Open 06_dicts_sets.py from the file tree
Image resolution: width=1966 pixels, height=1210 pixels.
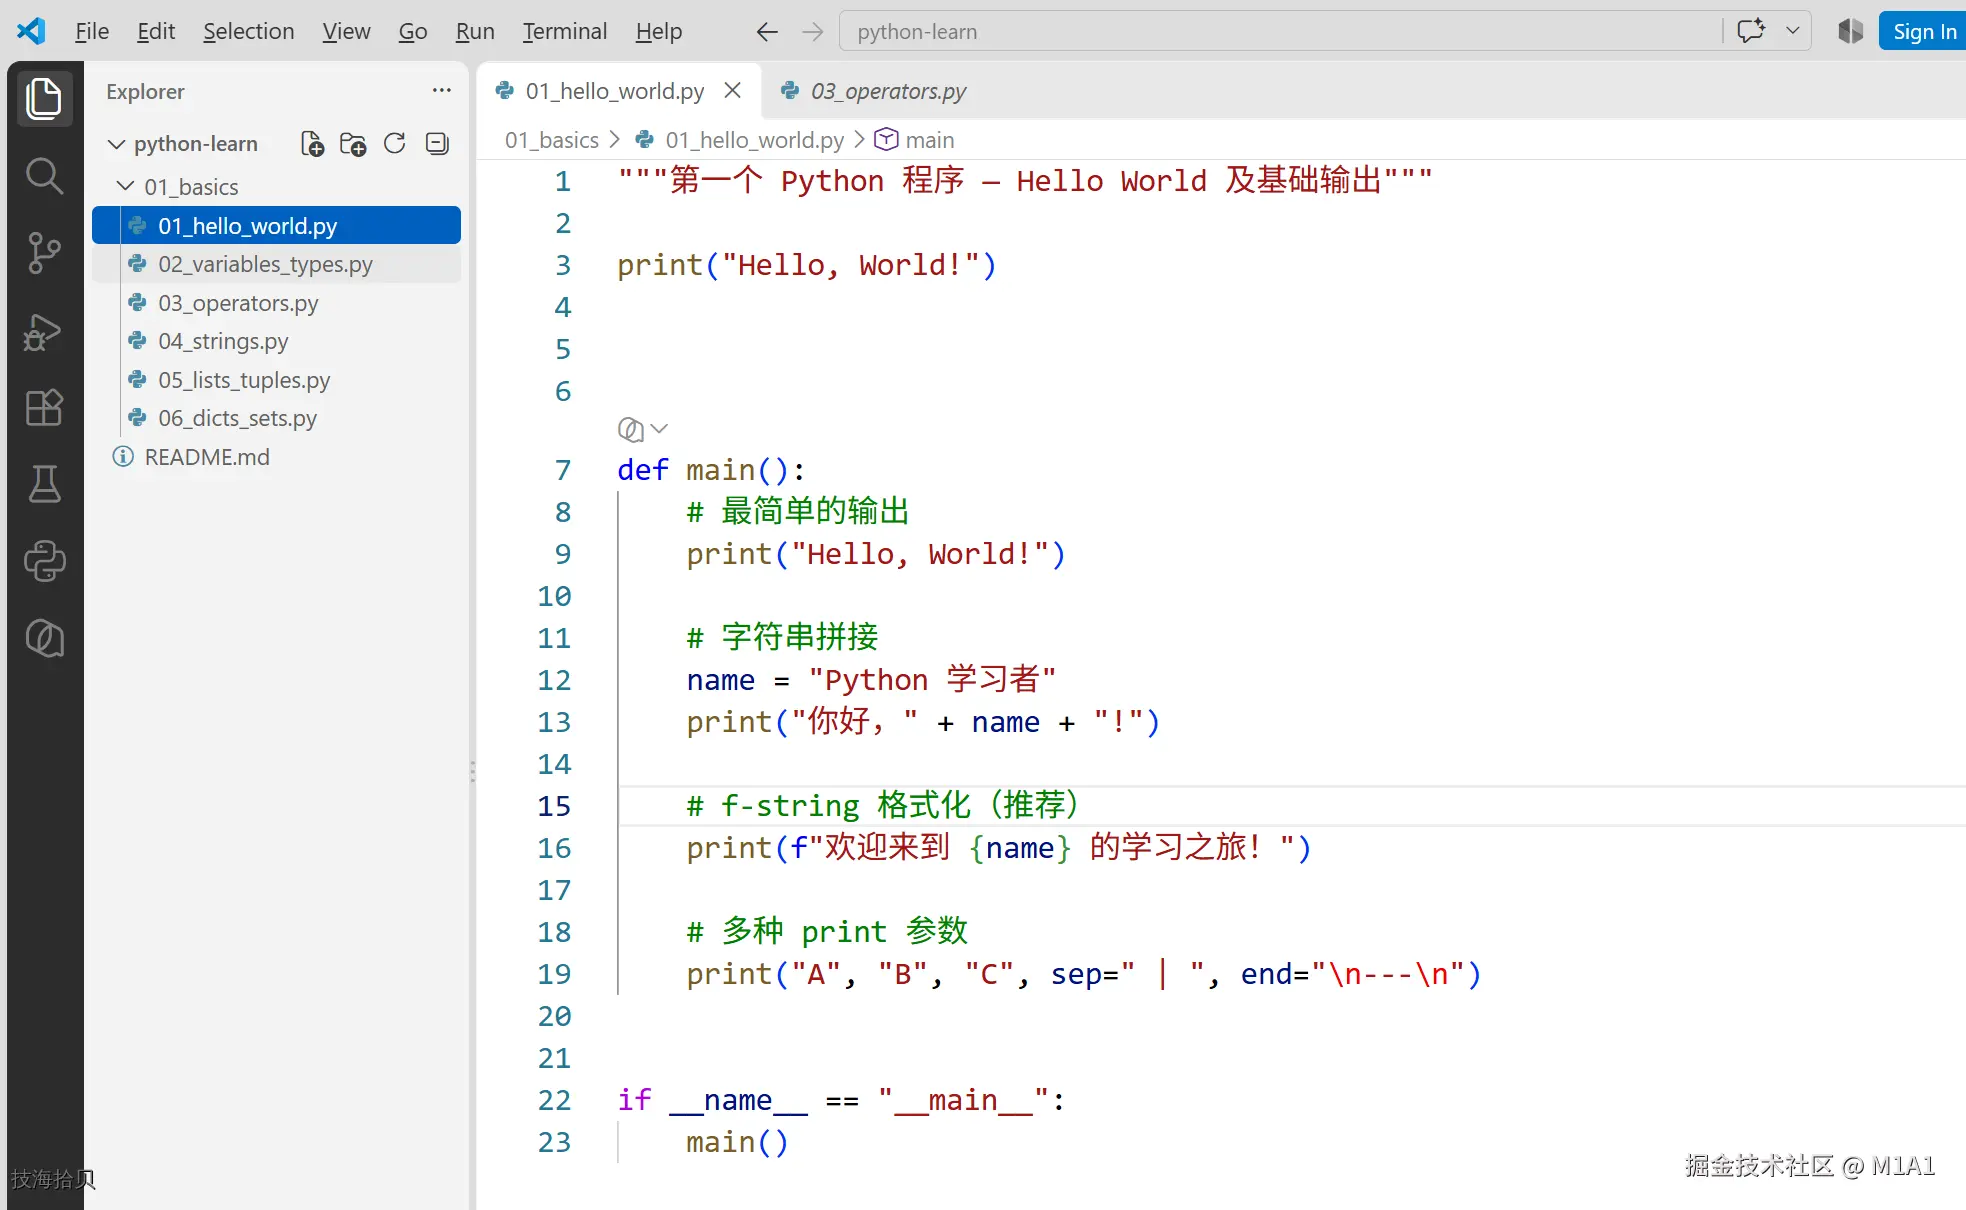[276, 418]
